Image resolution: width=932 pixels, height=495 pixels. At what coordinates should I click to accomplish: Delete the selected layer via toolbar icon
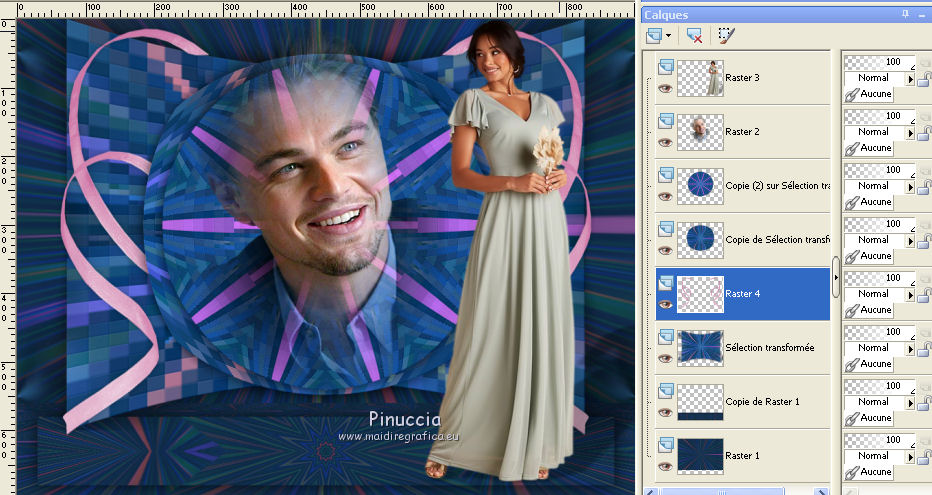(694, 36)
